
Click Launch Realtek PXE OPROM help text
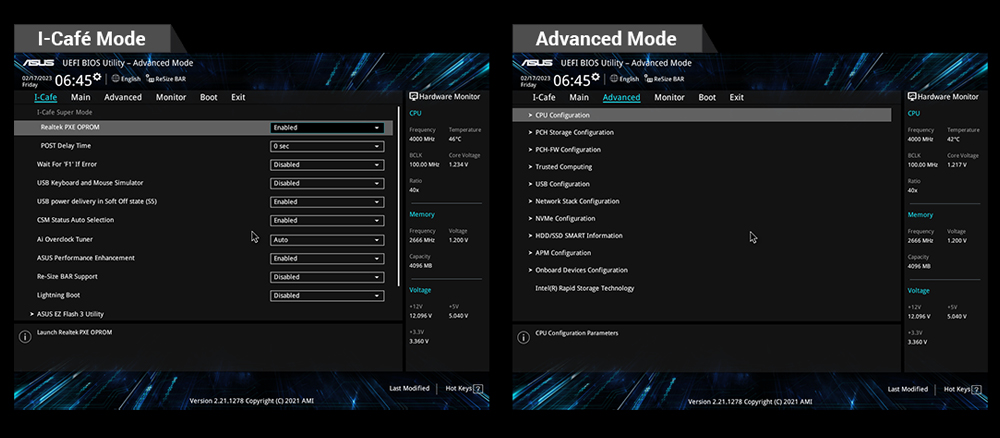pyautogui.click(x=75, y=332)
